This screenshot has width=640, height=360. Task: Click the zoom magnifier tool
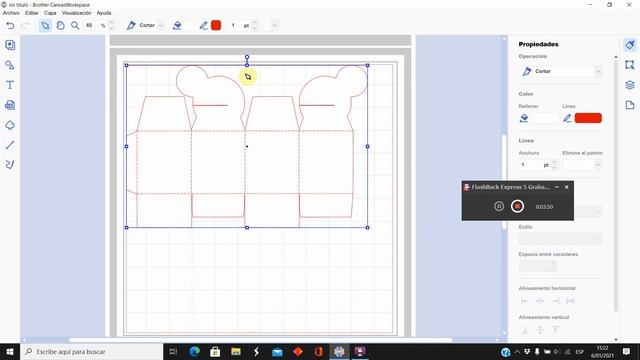coord(75,25)
